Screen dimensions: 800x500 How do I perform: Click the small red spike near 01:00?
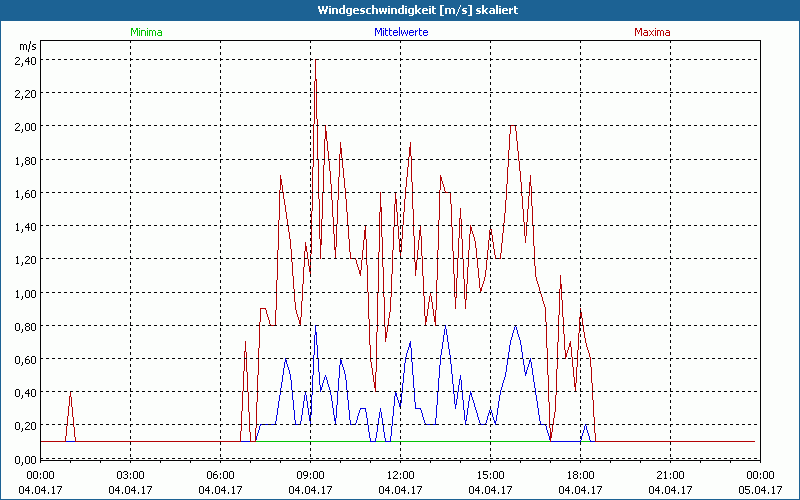(x=71, y=394)
